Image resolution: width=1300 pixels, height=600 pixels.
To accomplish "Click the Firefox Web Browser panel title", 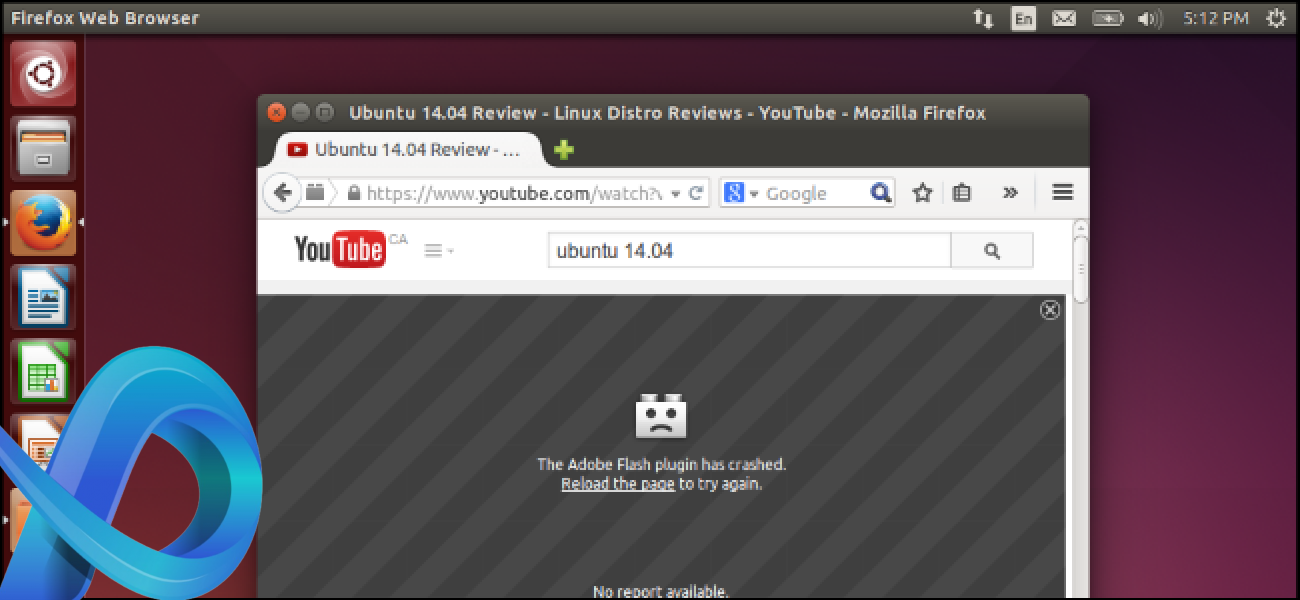I will click(105, 18).
